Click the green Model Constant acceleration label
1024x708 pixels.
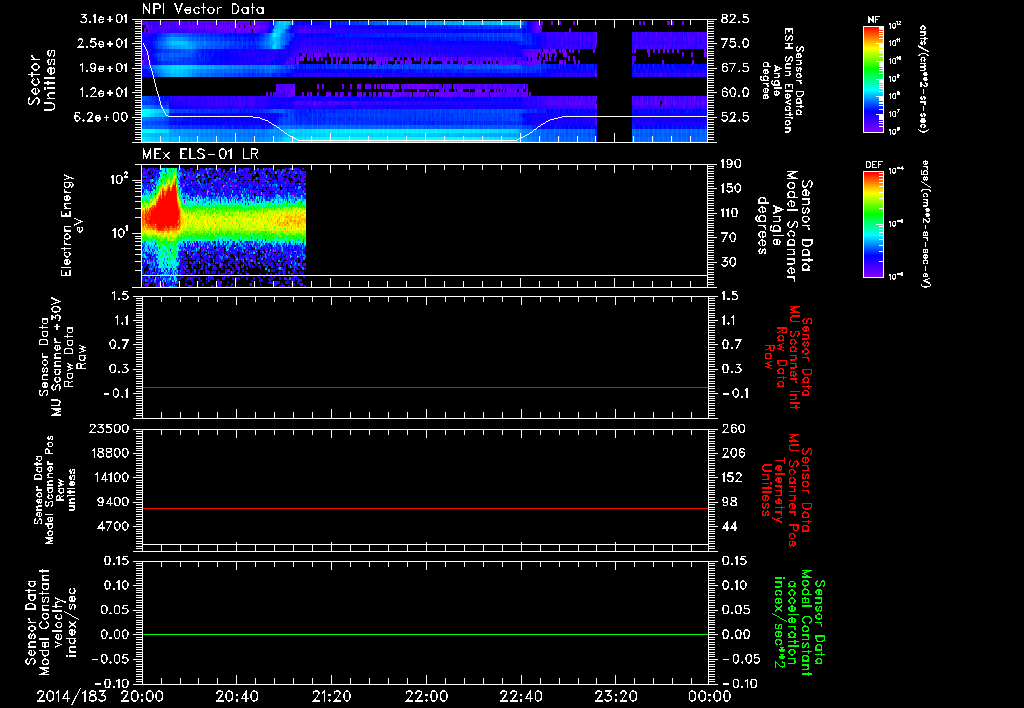[799, 623]
